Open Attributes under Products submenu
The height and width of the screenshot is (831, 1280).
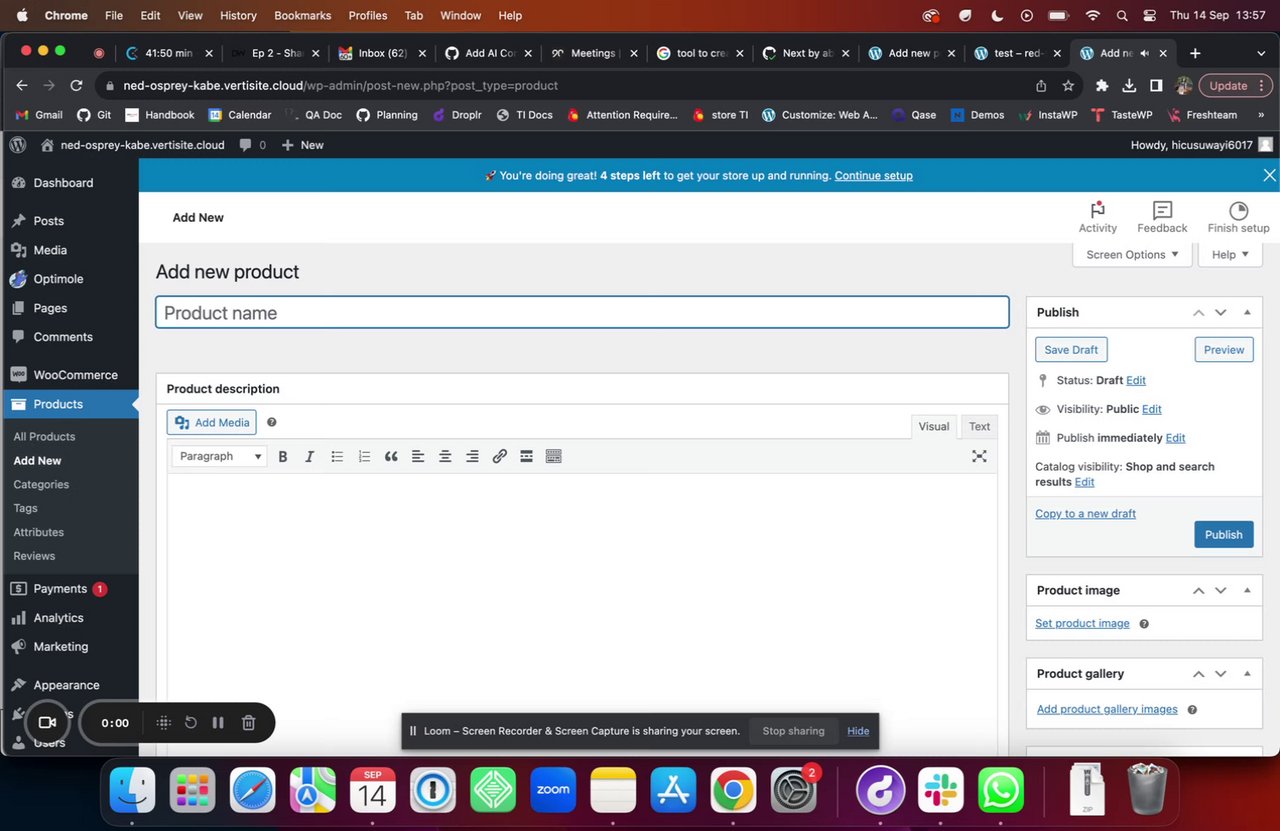(38, 532)
